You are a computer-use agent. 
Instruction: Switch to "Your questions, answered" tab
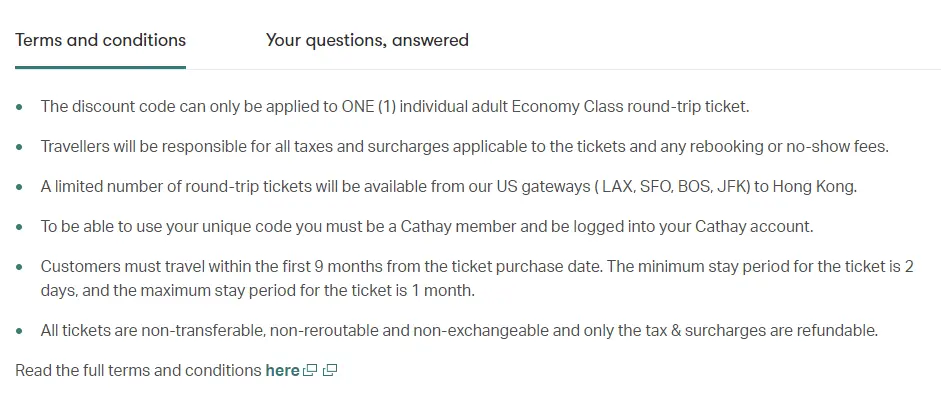[367, 40]
